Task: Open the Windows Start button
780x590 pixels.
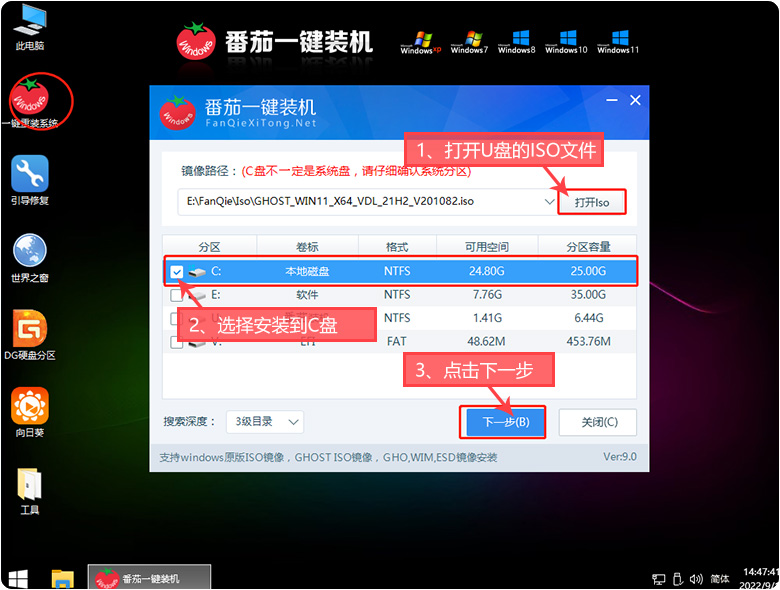Action: 18,579
